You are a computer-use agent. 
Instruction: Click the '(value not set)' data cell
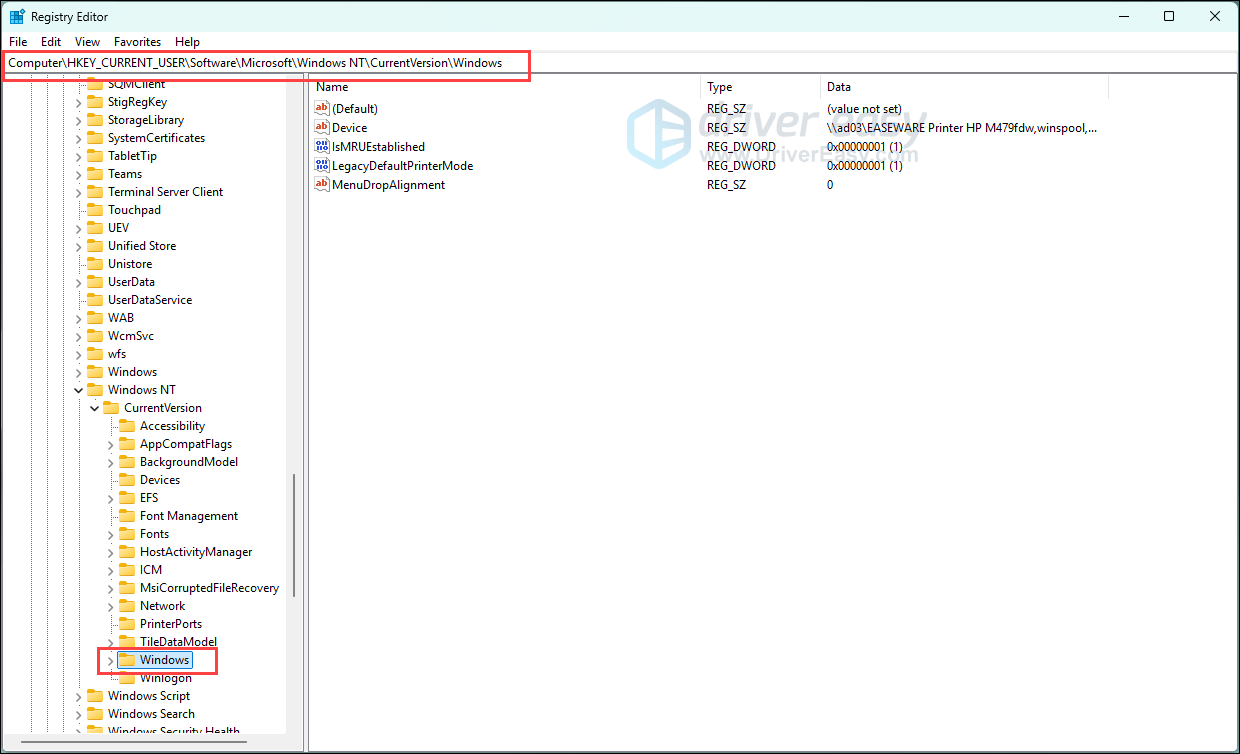click(x=863, y=108)
